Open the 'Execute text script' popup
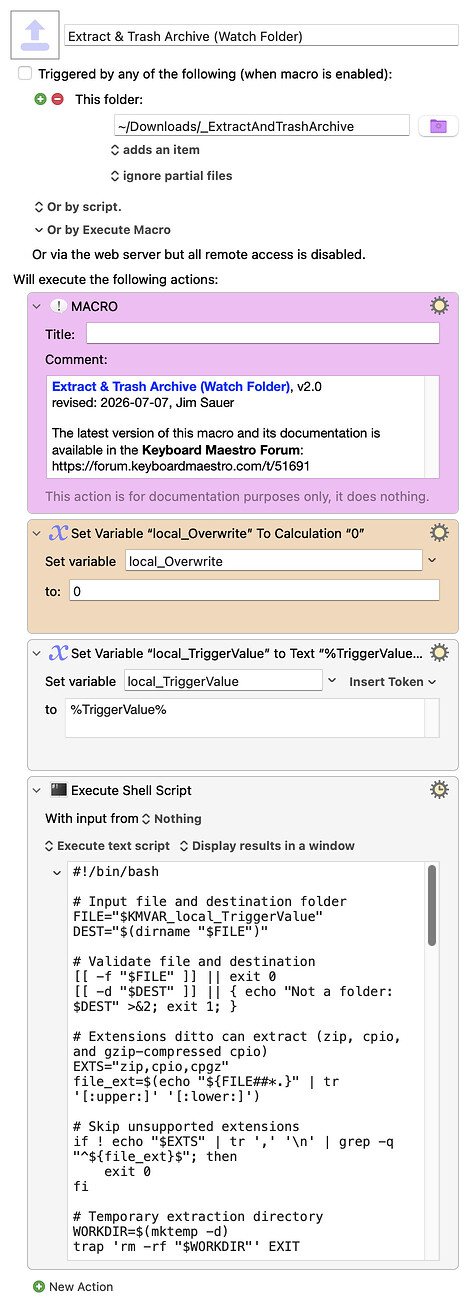 (x=107, y=845)
